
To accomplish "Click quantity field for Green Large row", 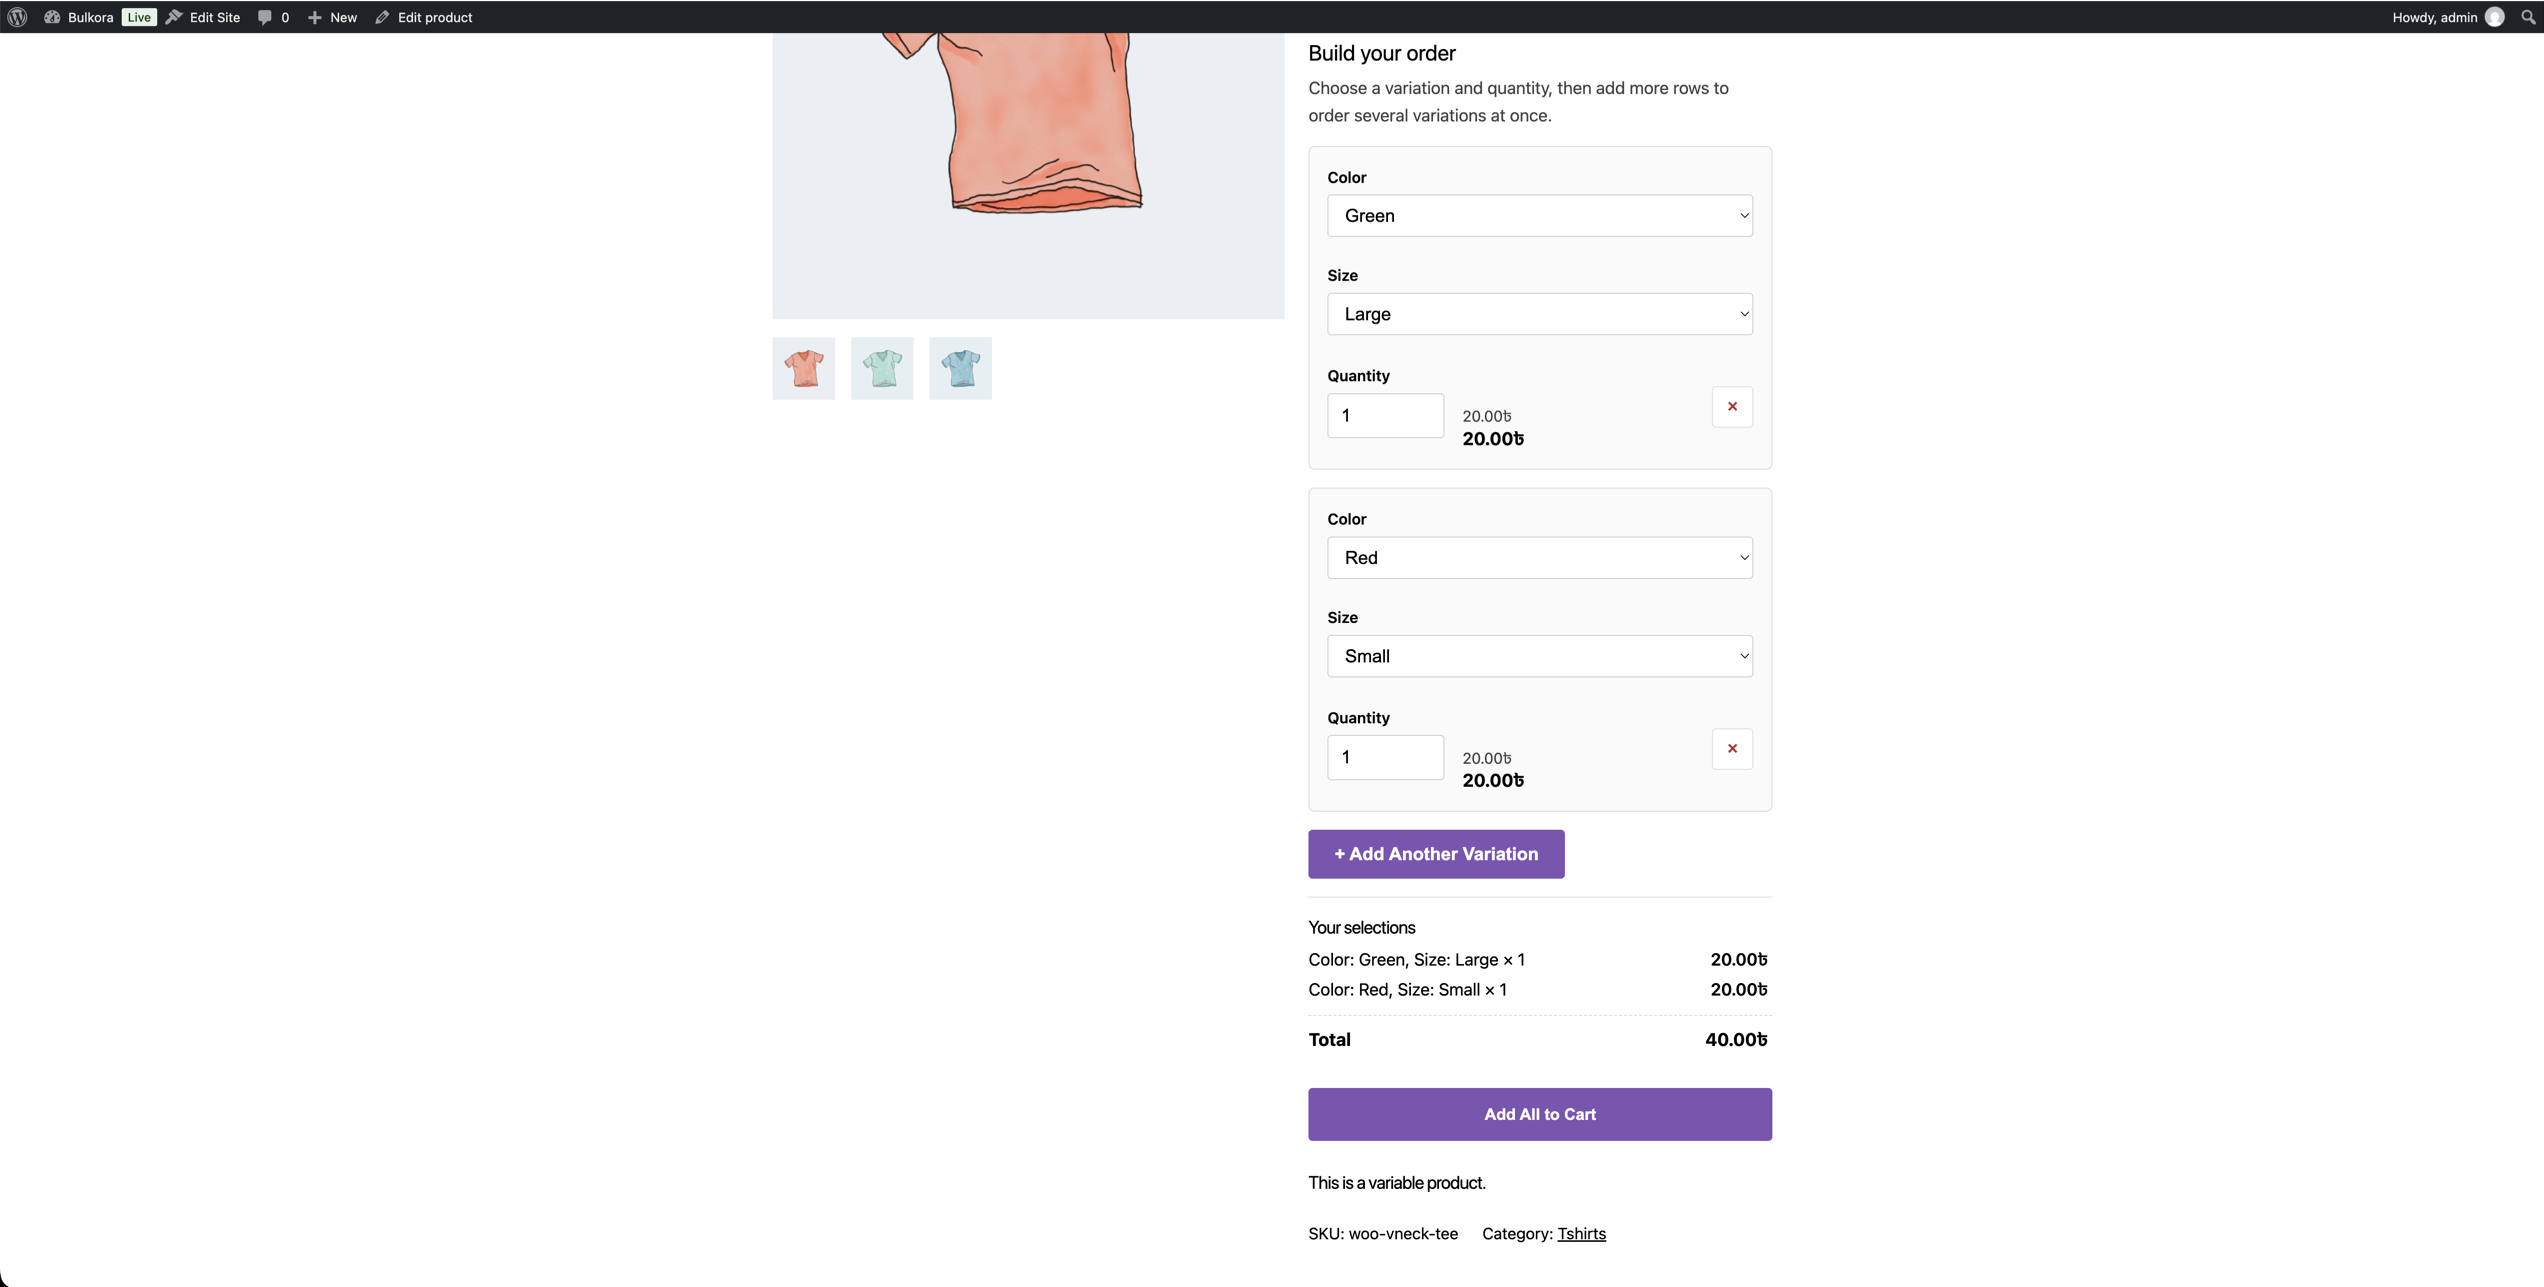I will tap(1385, 415).
